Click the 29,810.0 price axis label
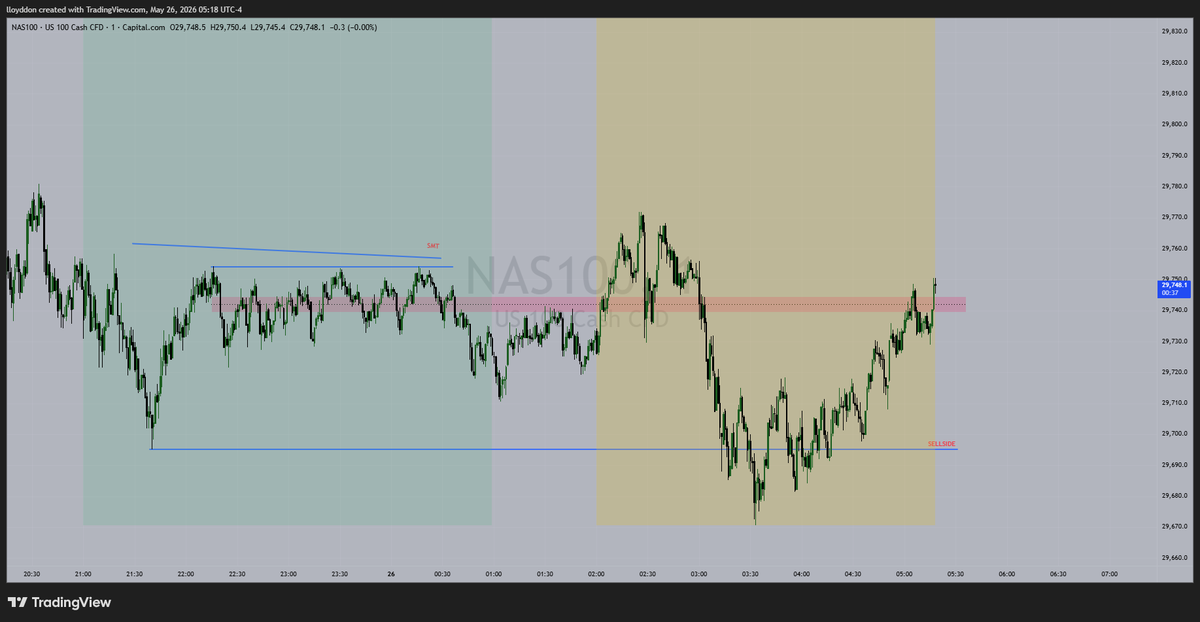Image resolution: width=1200 pixels, height=622 pixels. (x=1173, y=94)
